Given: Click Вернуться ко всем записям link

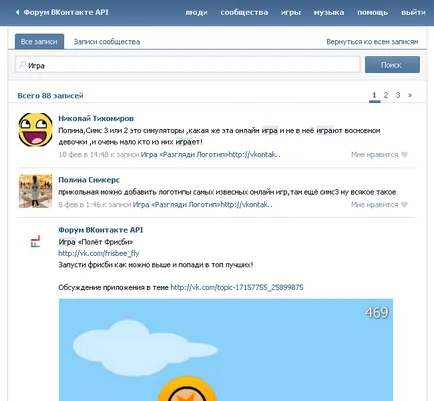Looking at the screenshot, I should (372, 42).
